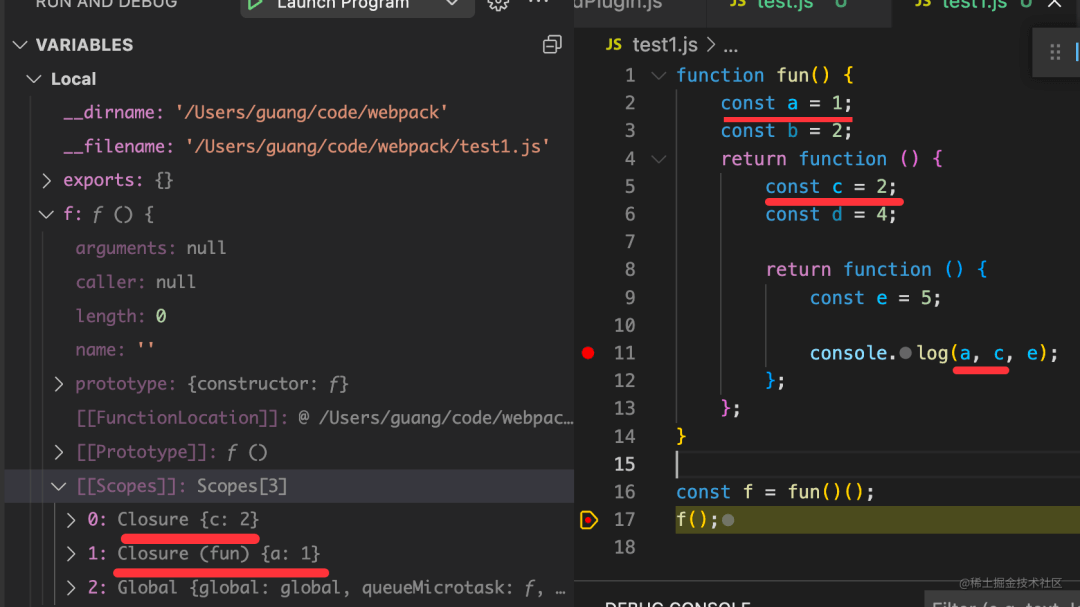The image size is (1080, 607).
Task: Place cursor on const f = fun()(); line
Action: tap(775, 493)
